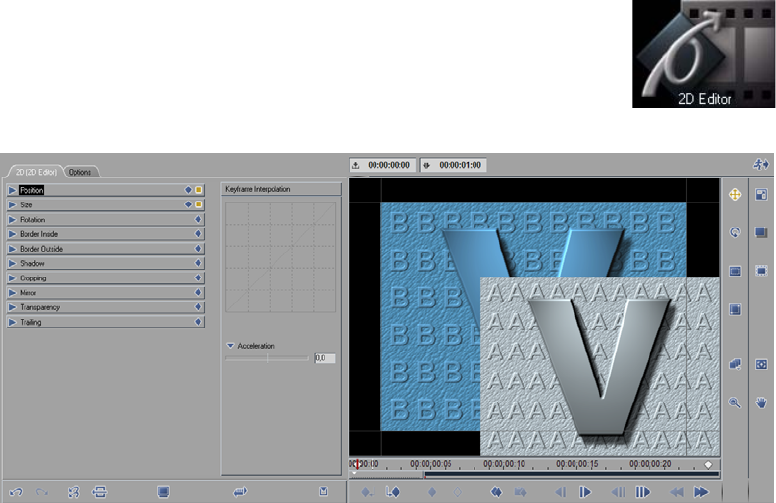Screen dimensions: 776x503
Task: Click the running man icon at top right
Action: point(761,164)
